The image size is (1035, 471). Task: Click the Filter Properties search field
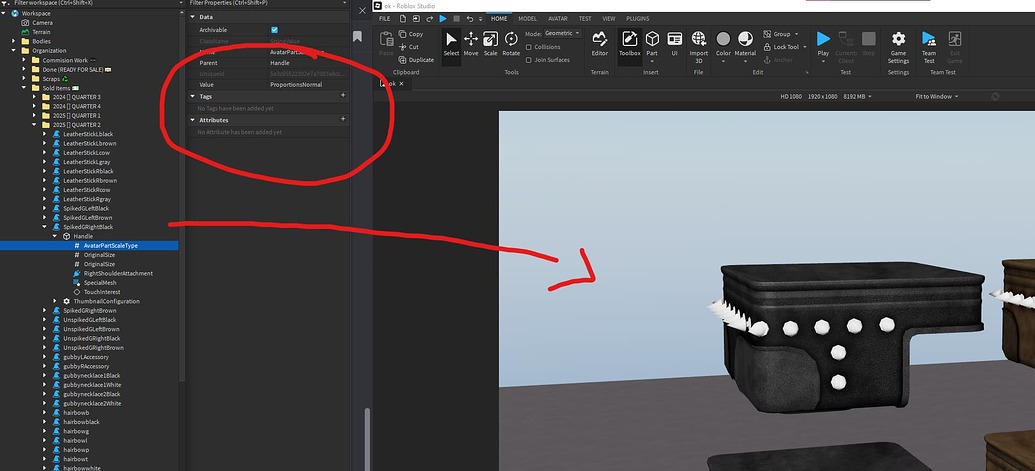pyautogui.click(x=267, y=3)
